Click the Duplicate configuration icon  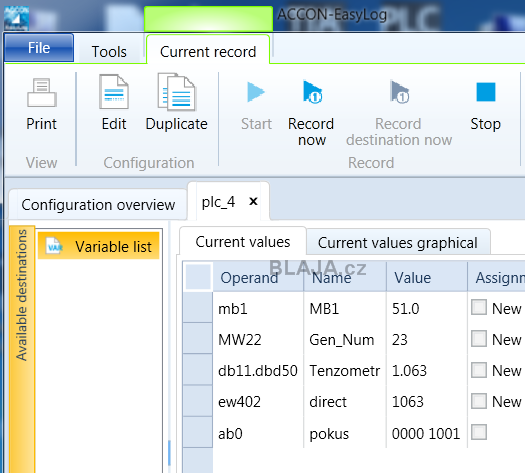[176, 92]
